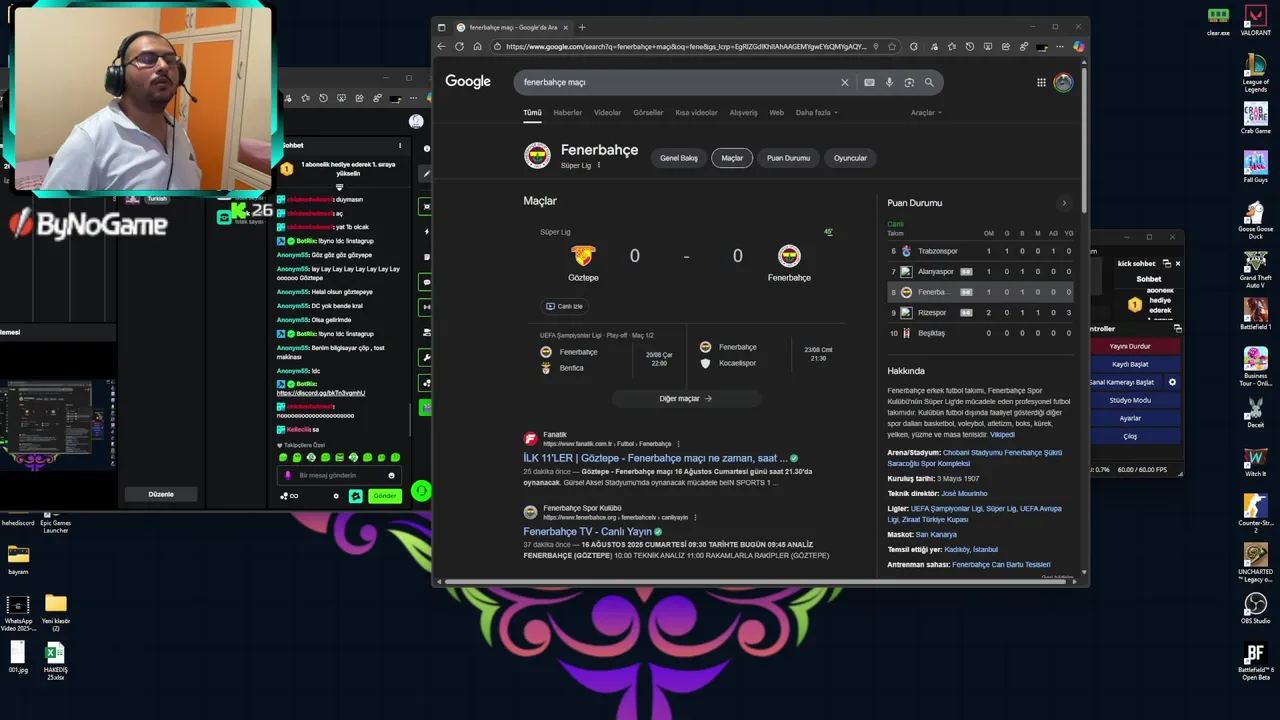Switch to Kısa videolar search tab
Screen dimensions: 1280x720
coord(696,112)
